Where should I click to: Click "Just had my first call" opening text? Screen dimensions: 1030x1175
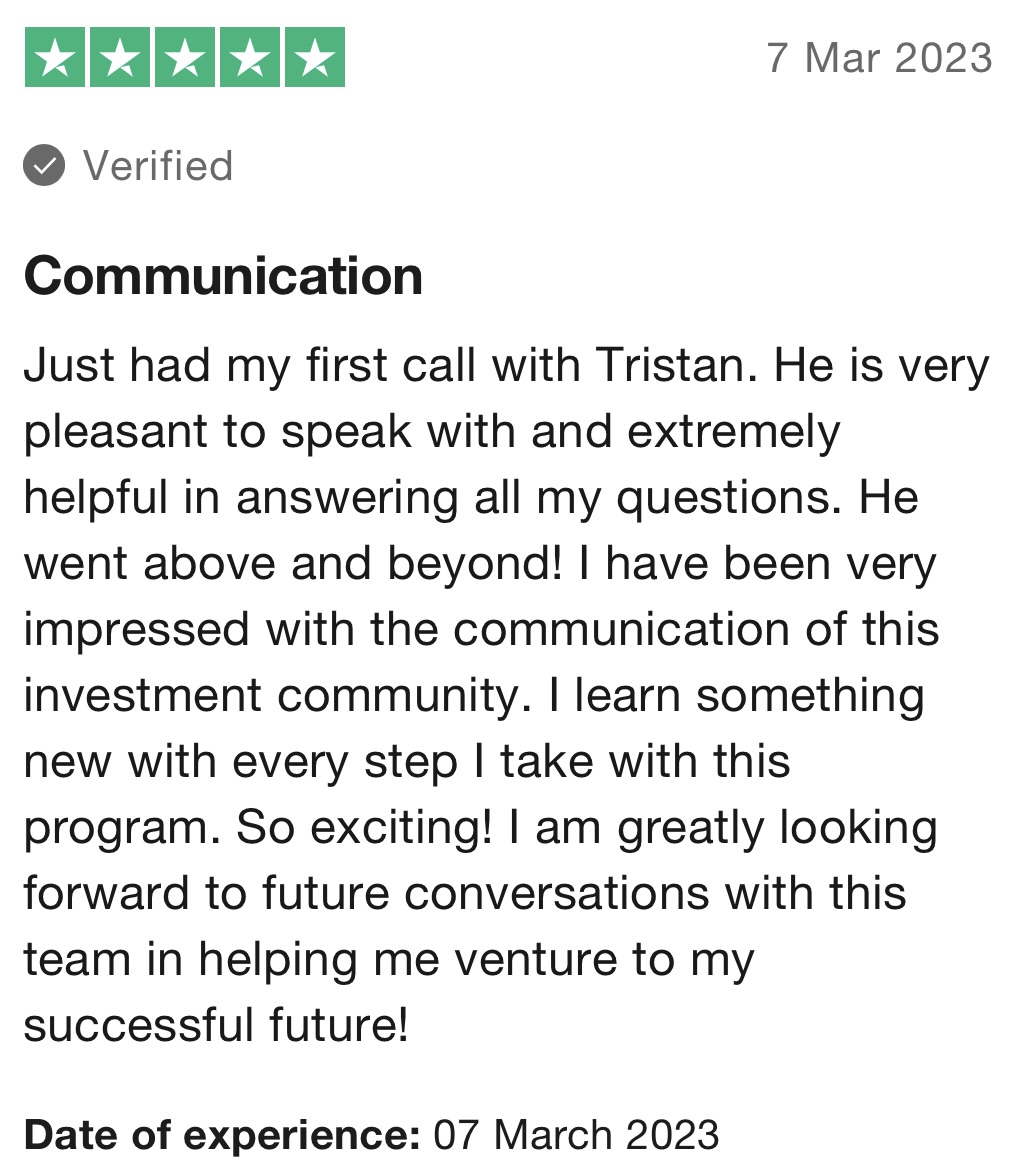click(228, 366)
